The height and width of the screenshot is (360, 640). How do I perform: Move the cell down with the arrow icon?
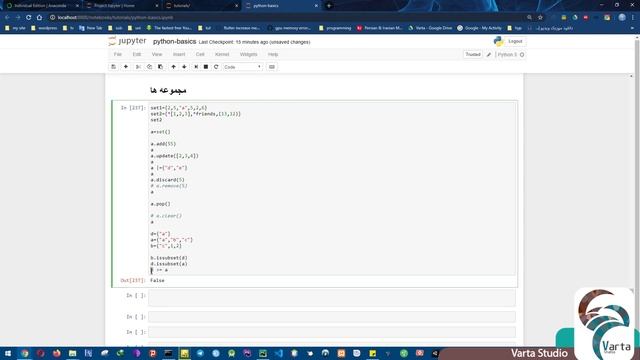pos(184,67)
